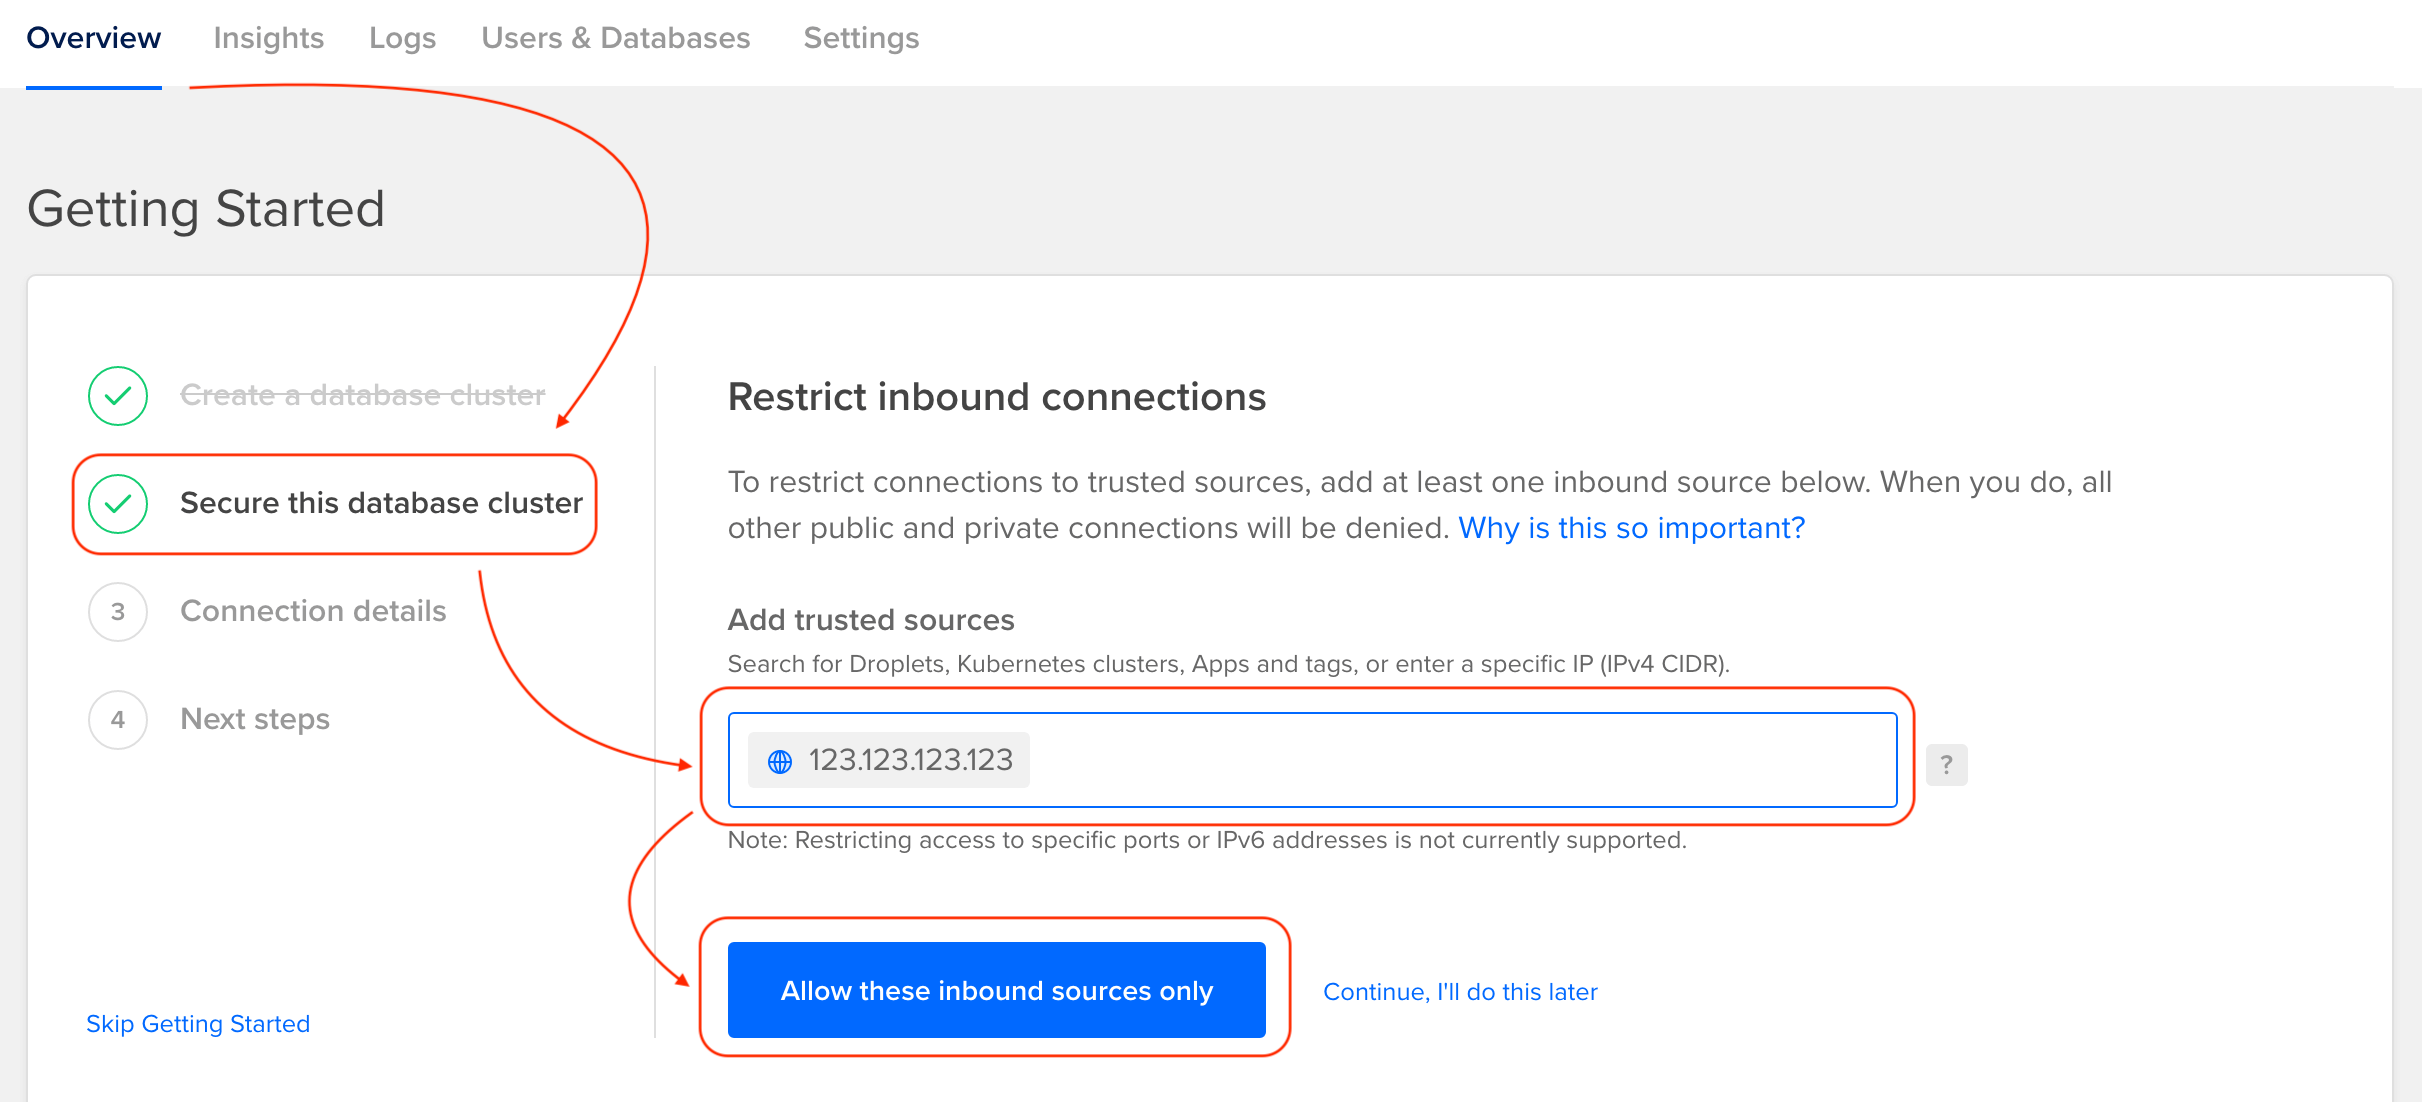The image size is (2422, 1102).
Task: Click the globe icon on the IP chip
Action: [781, 760]
